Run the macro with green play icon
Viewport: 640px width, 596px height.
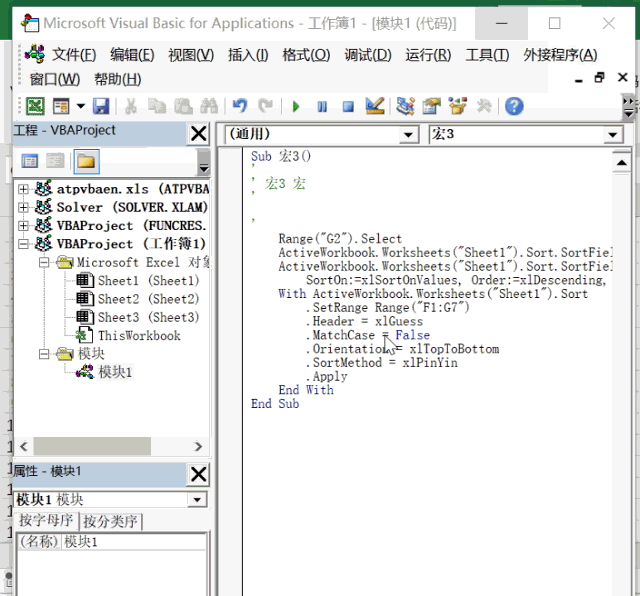[296, 107]
